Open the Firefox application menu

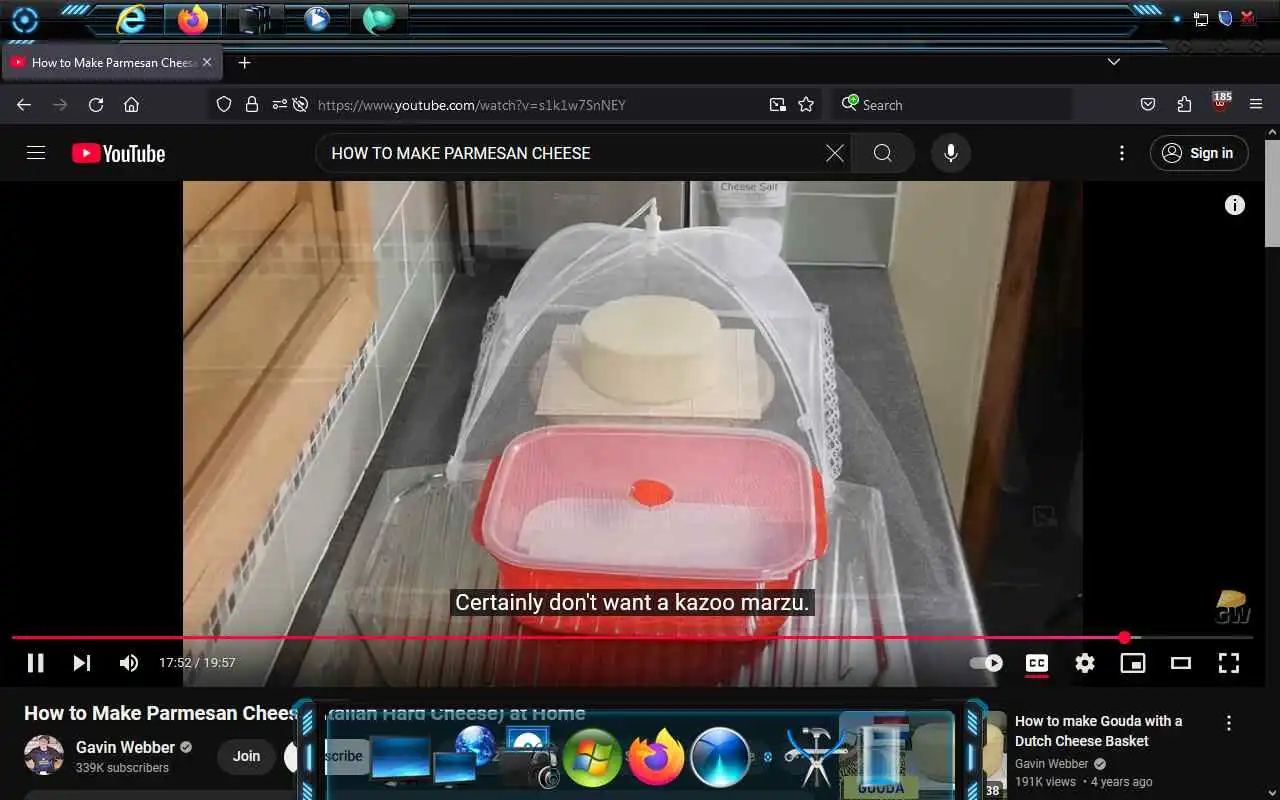click(1257, 105)
